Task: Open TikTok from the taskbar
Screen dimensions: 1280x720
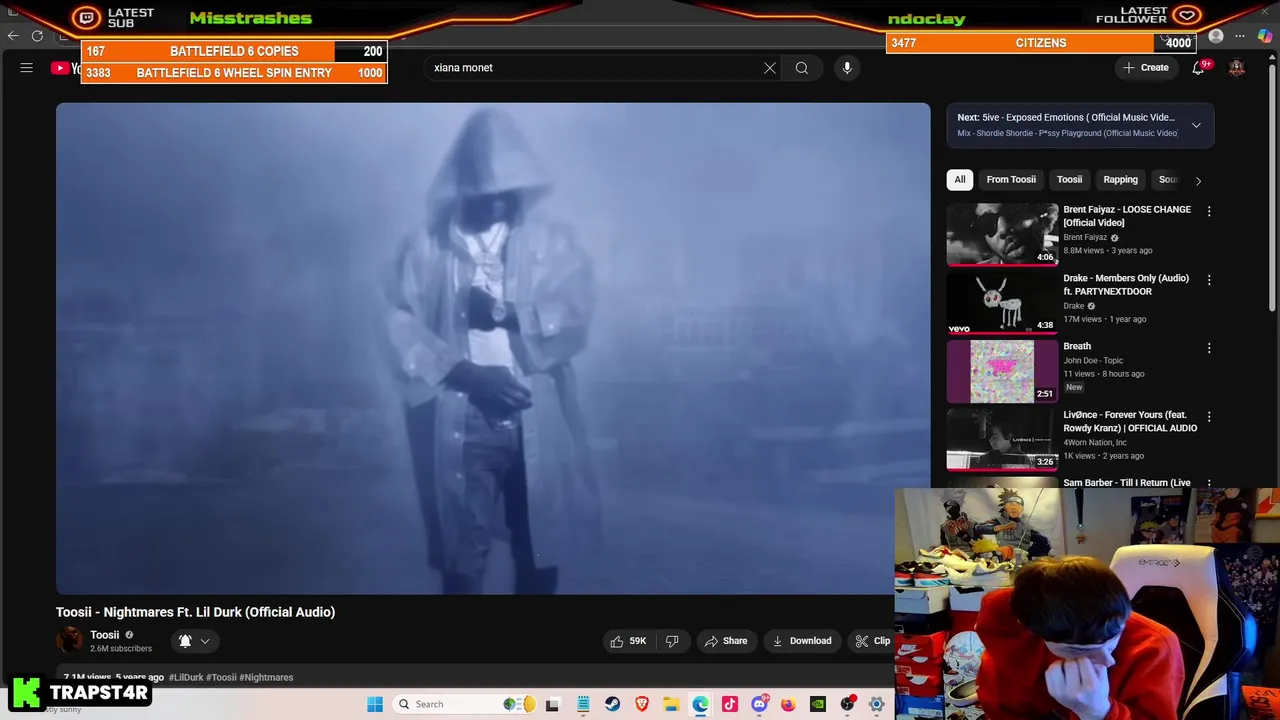Action: (x=730, y=704)
